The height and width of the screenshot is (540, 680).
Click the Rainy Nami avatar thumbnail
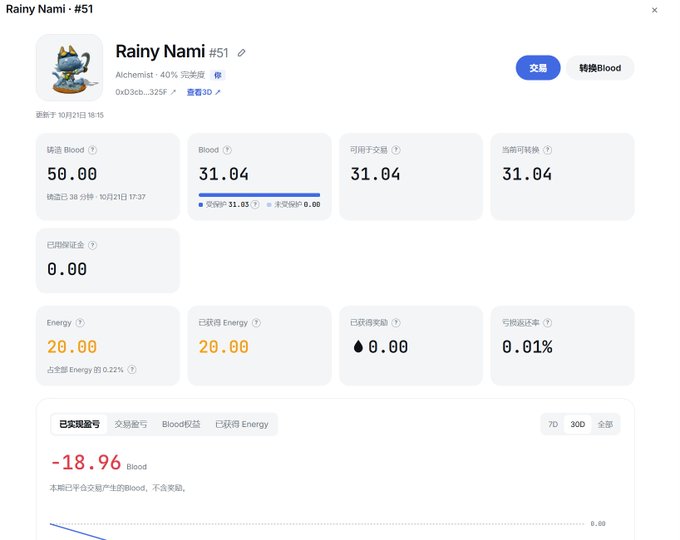(x=69, y=68)
